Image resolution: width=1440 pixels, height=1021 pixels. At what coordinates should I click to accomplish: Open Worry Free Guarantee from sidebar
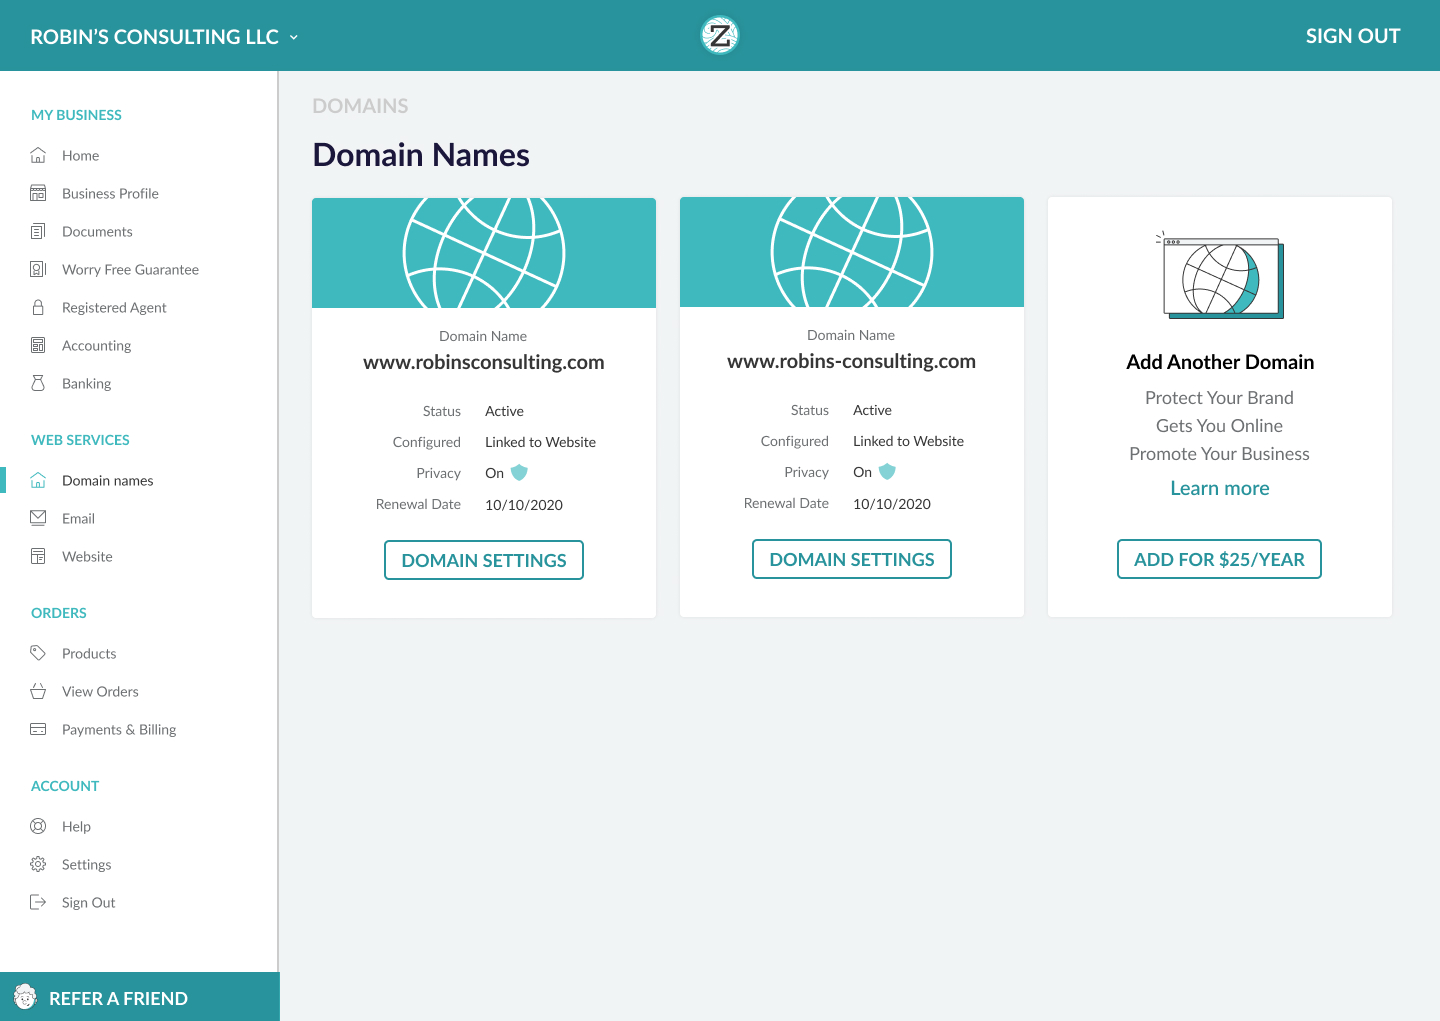38,269
